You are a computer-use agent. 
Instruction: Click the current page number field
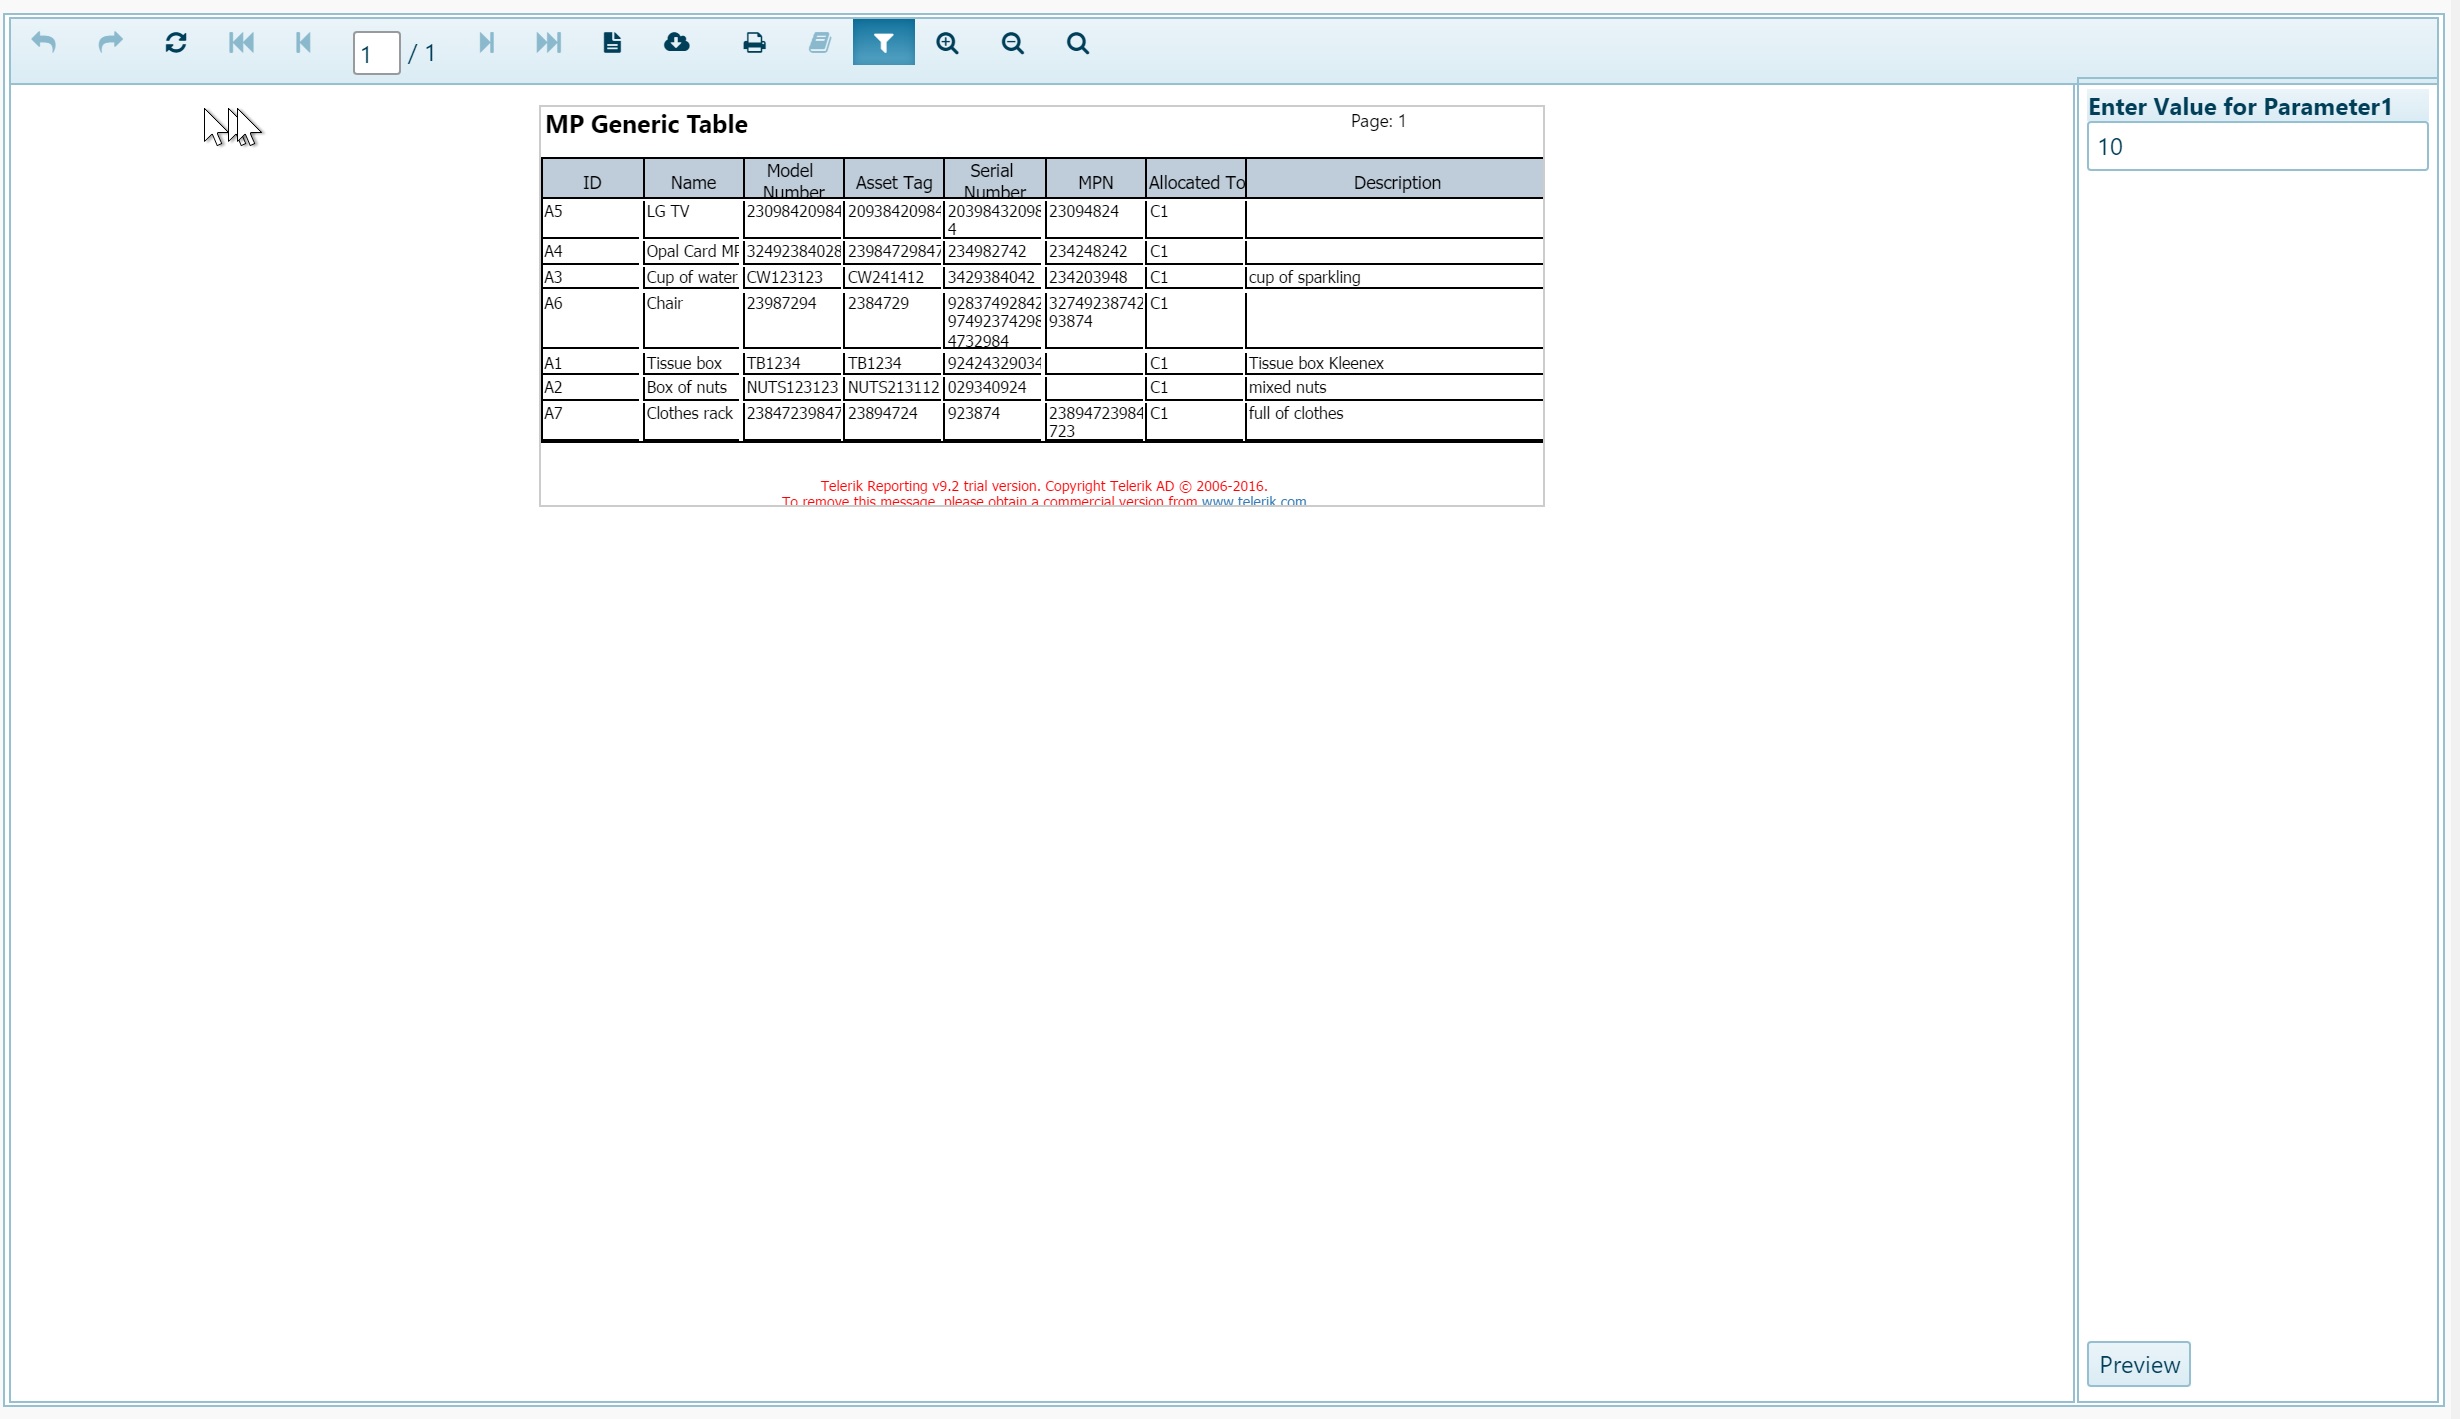(376, 54)
